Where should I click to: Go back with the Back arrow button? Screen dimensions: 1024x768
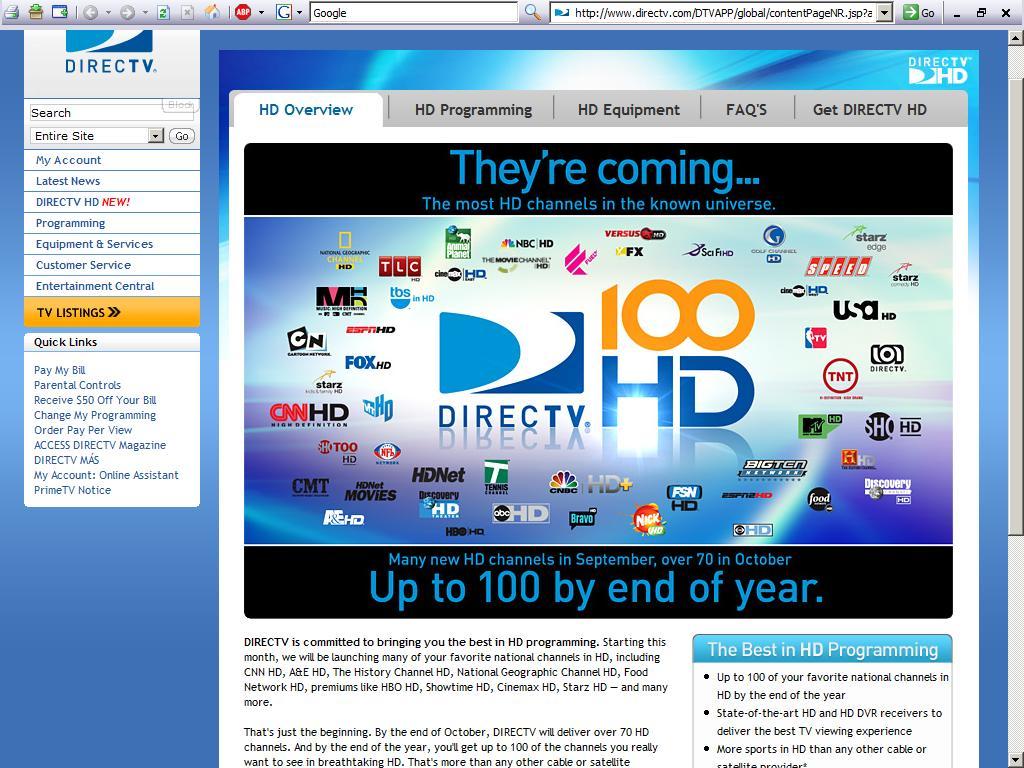pos(91,12)
